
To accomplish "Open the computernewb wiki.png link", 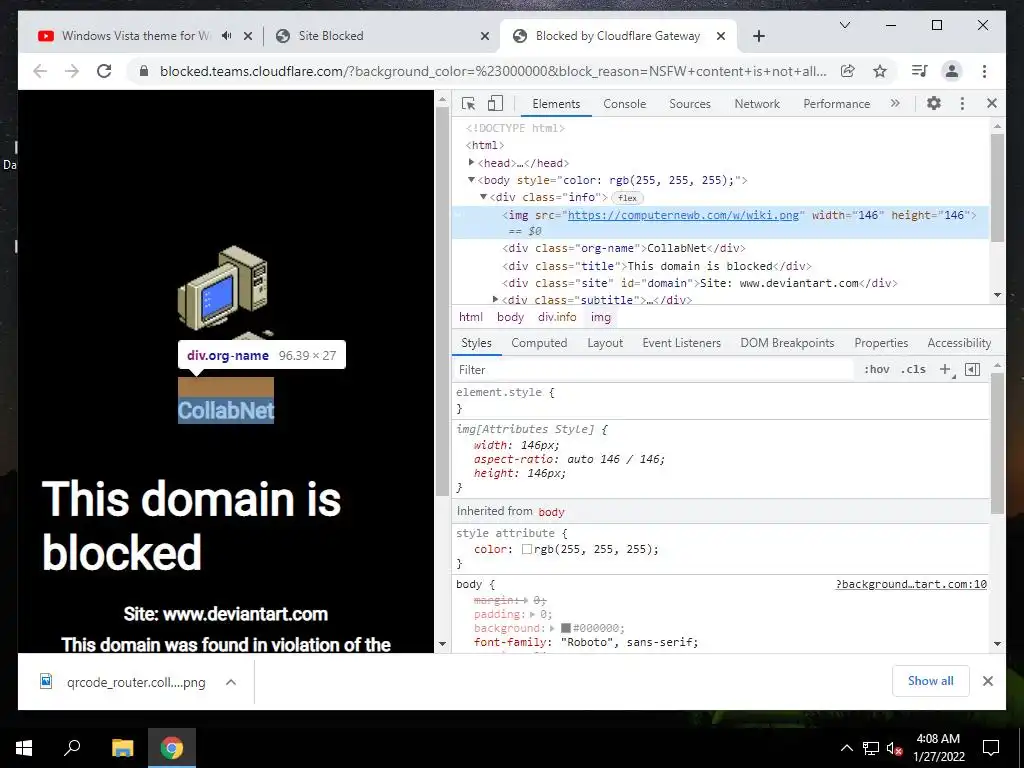I will (x=683, y=215).
